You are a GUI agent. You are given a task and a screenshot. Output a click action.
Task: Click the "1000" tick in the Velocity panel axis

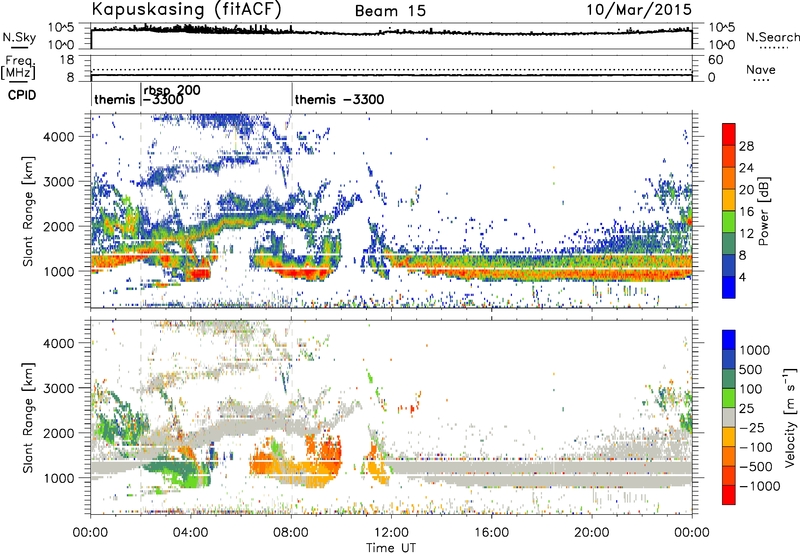(59, 478)
